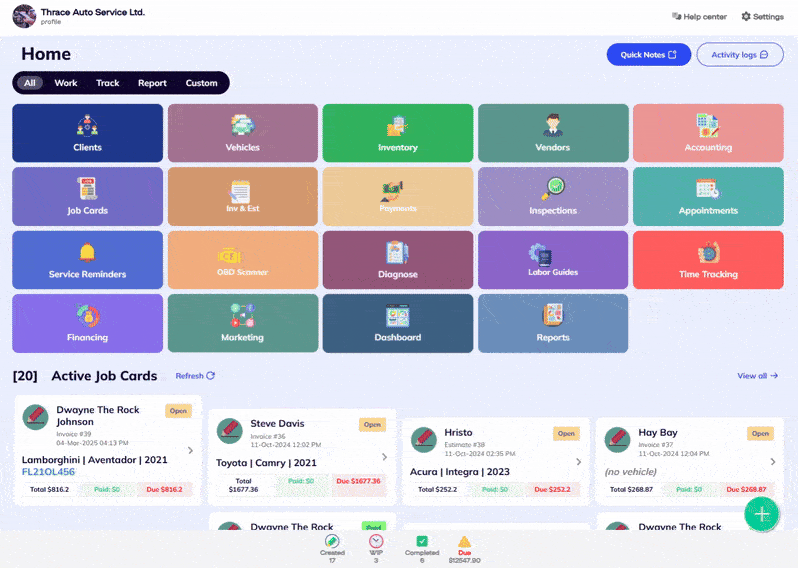Click Steve Davis avatar icon
The width and height of the screenshot is (798, 568).
(x=230, y=431)
